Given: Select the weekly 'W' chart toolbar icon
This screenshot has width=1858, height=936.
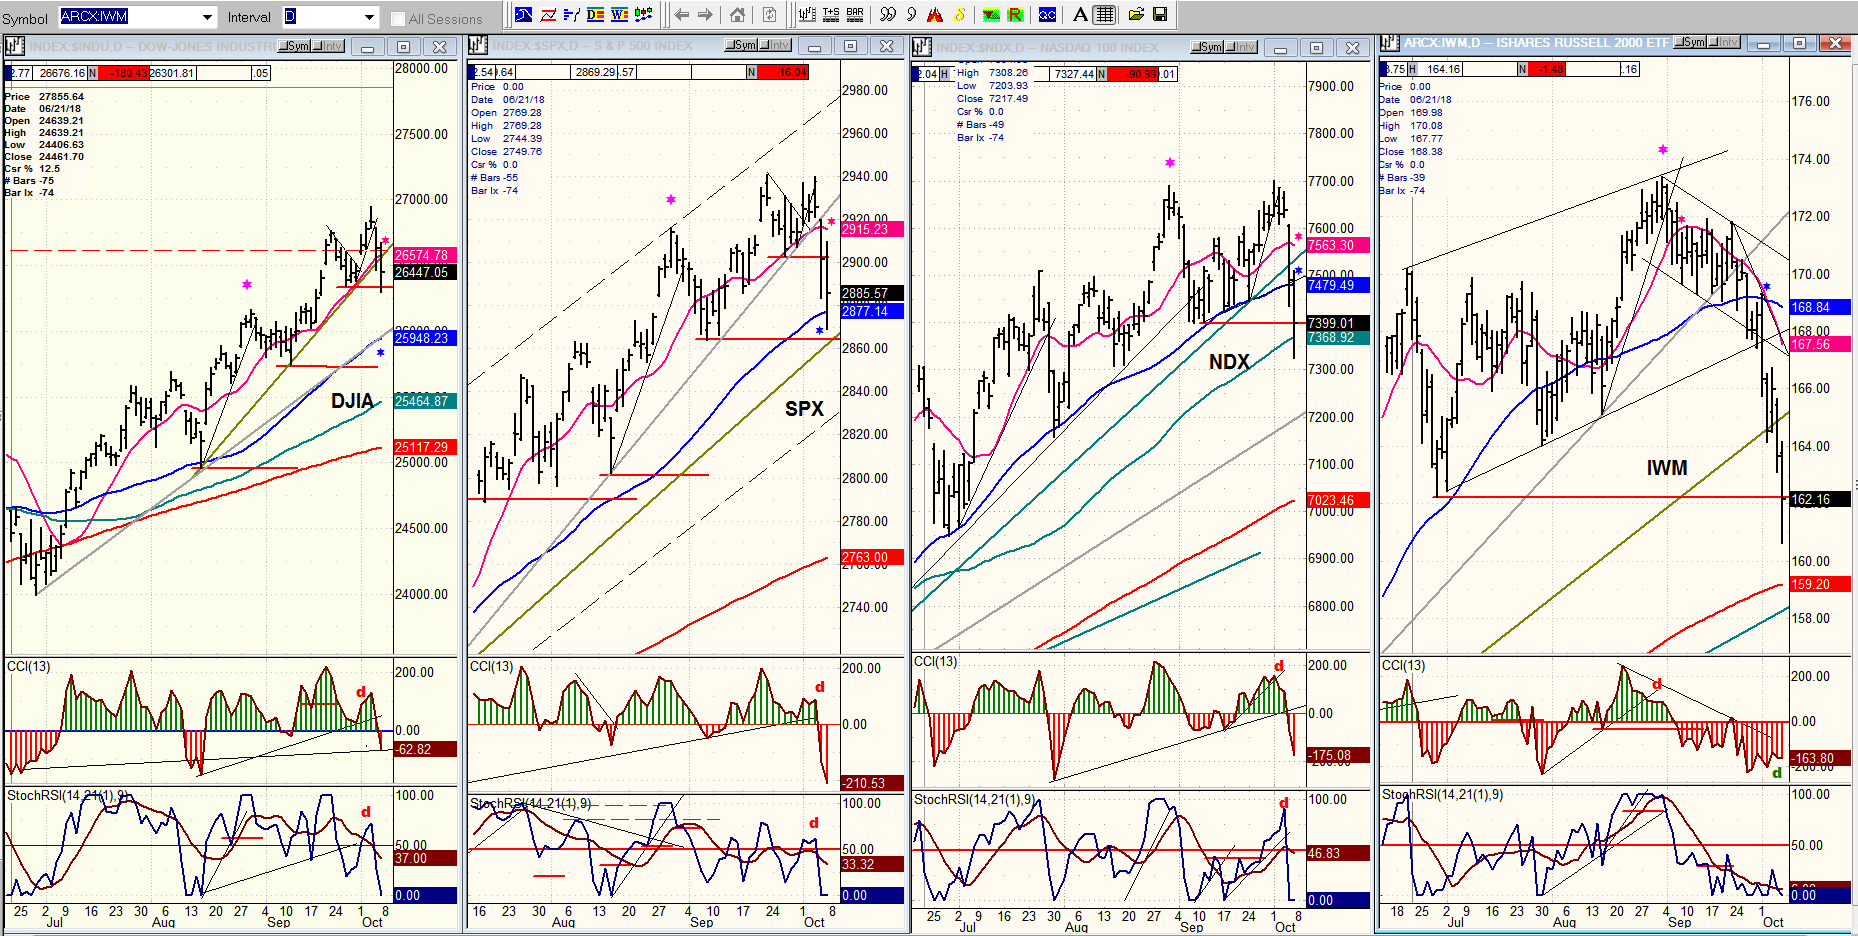Looking at the screenshot, I should click(620, 15).
